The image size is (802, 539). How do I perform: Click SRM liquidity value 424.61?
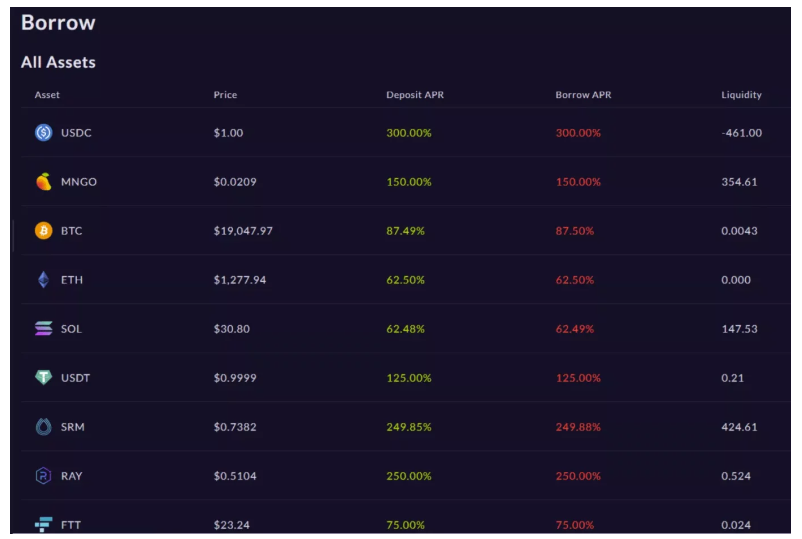tap(739, 427)
